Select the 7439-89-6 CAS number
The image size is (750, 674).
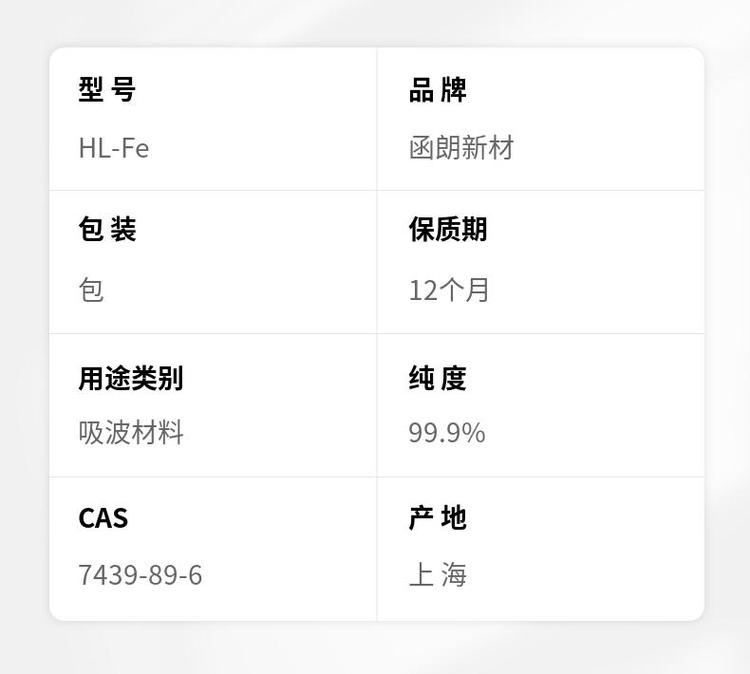[140, 576]
